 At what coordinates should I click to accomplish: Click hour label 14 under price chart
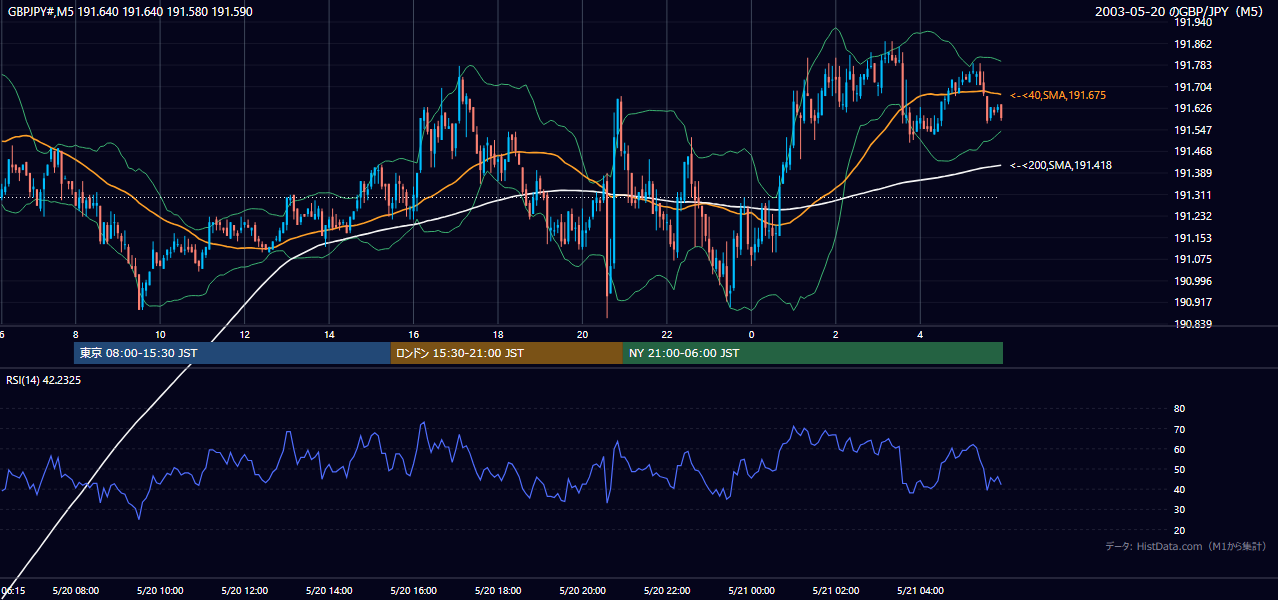pos(329,335)
